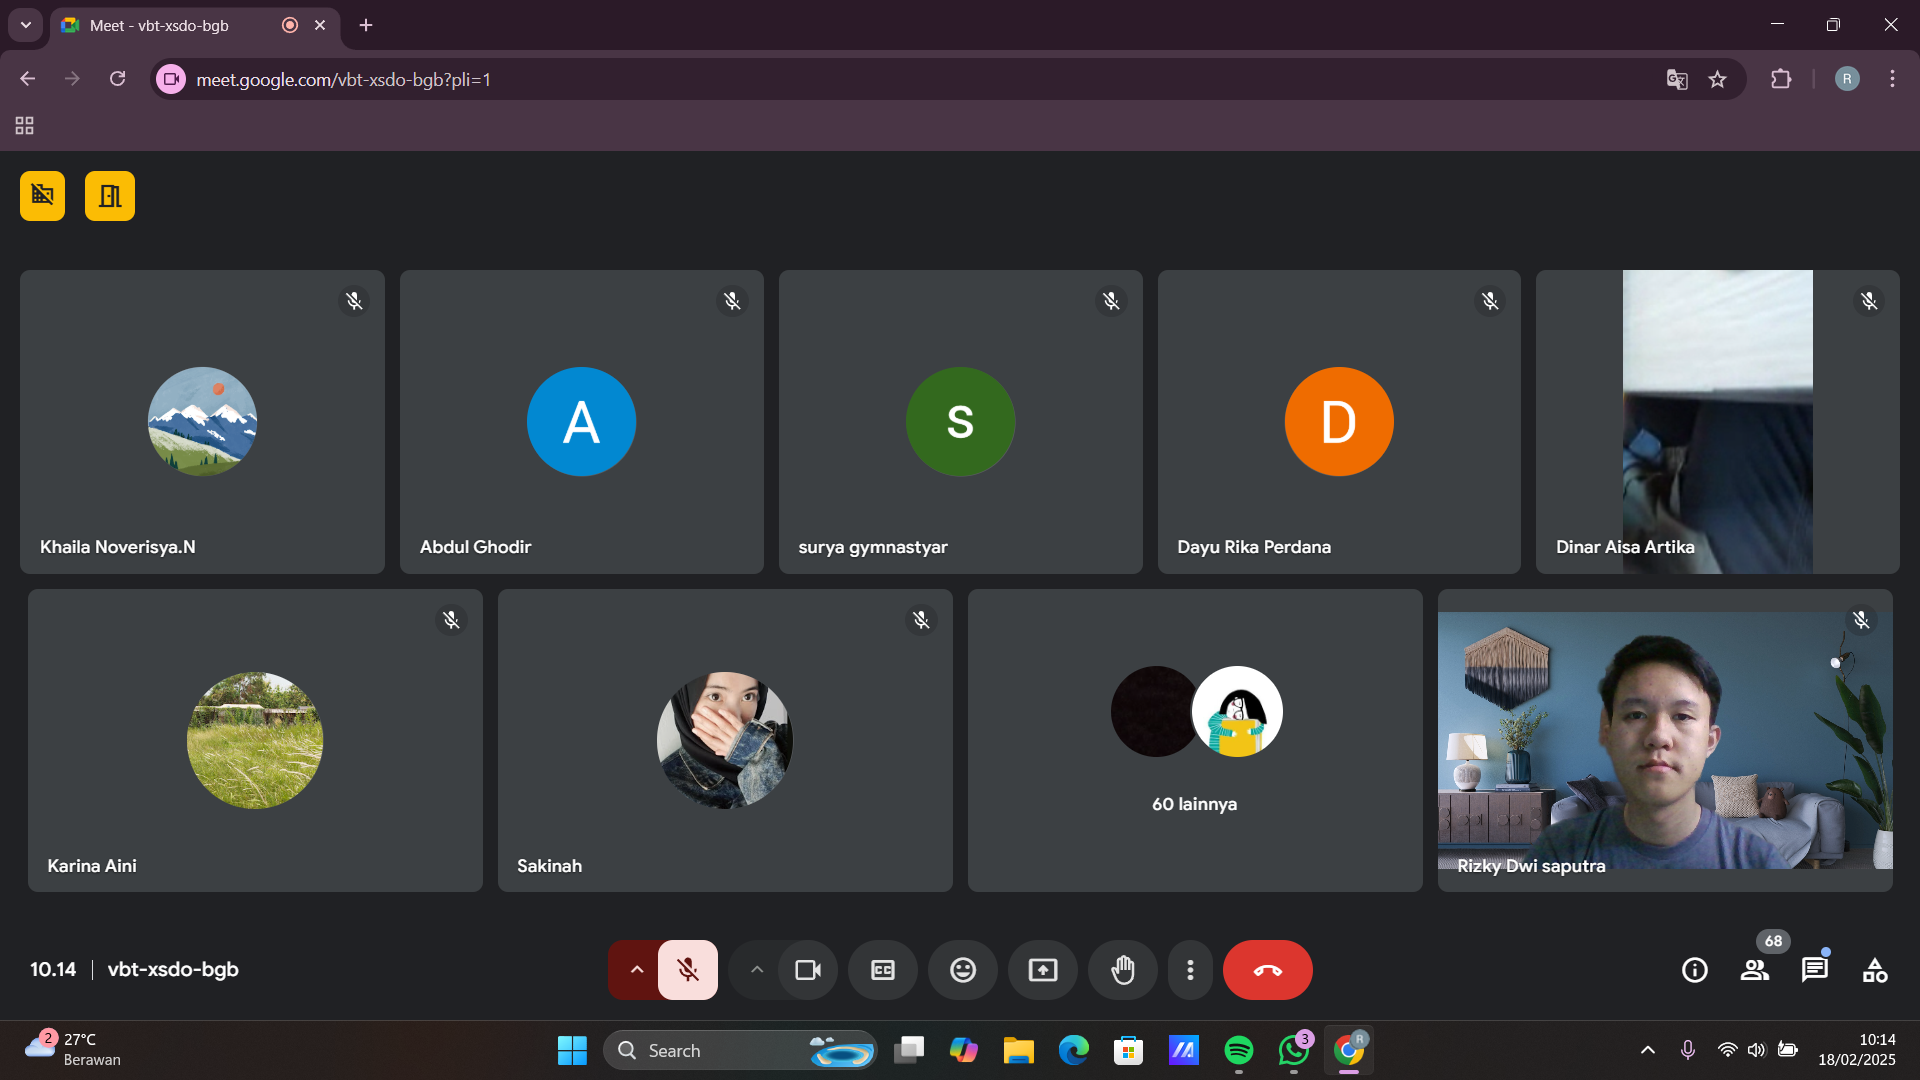Open a new browser tab
Image resolution: width=1920 pixels, height=1080 pixels.
[x=366, y=25]
